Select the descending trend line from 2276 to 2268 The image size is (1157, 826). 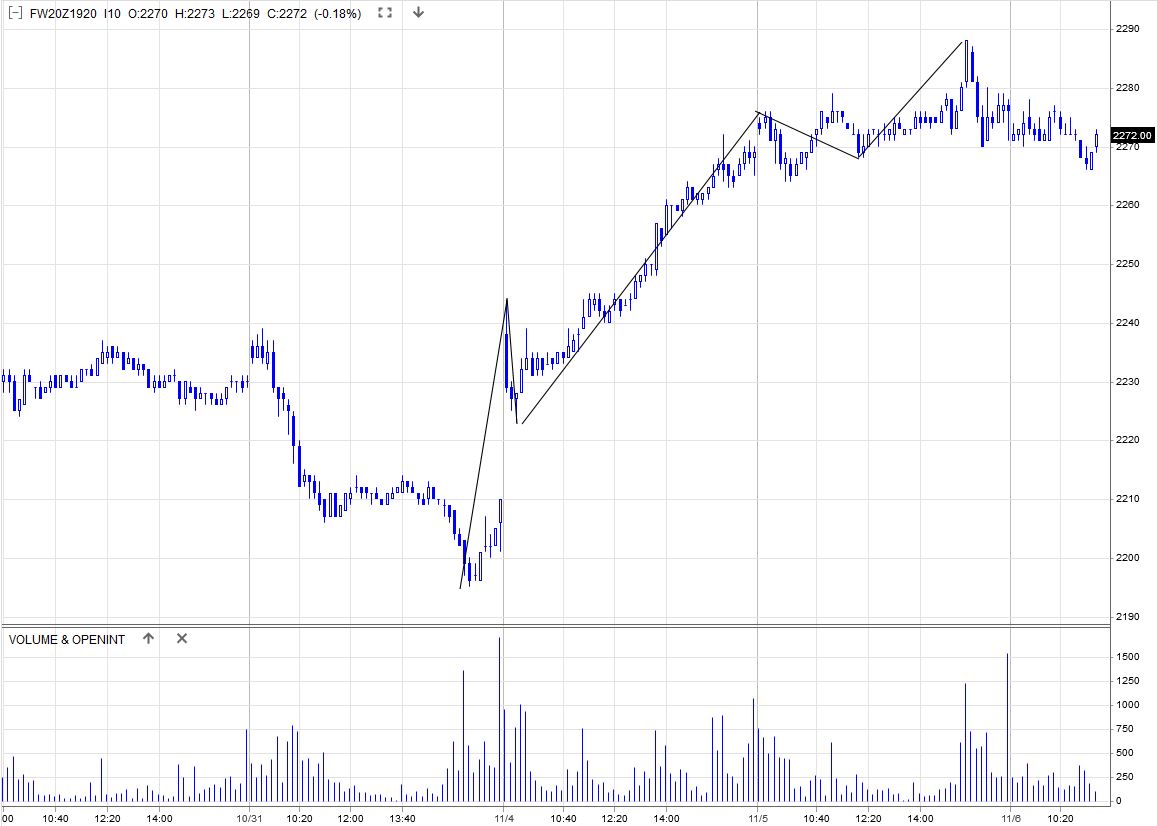809,135
